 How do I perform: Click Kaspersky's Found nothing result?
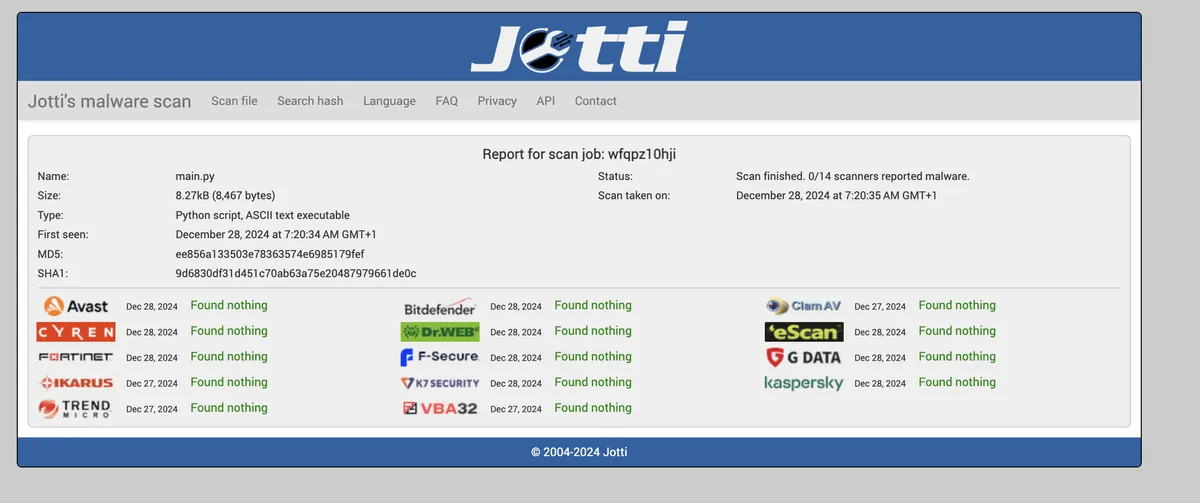957,382
